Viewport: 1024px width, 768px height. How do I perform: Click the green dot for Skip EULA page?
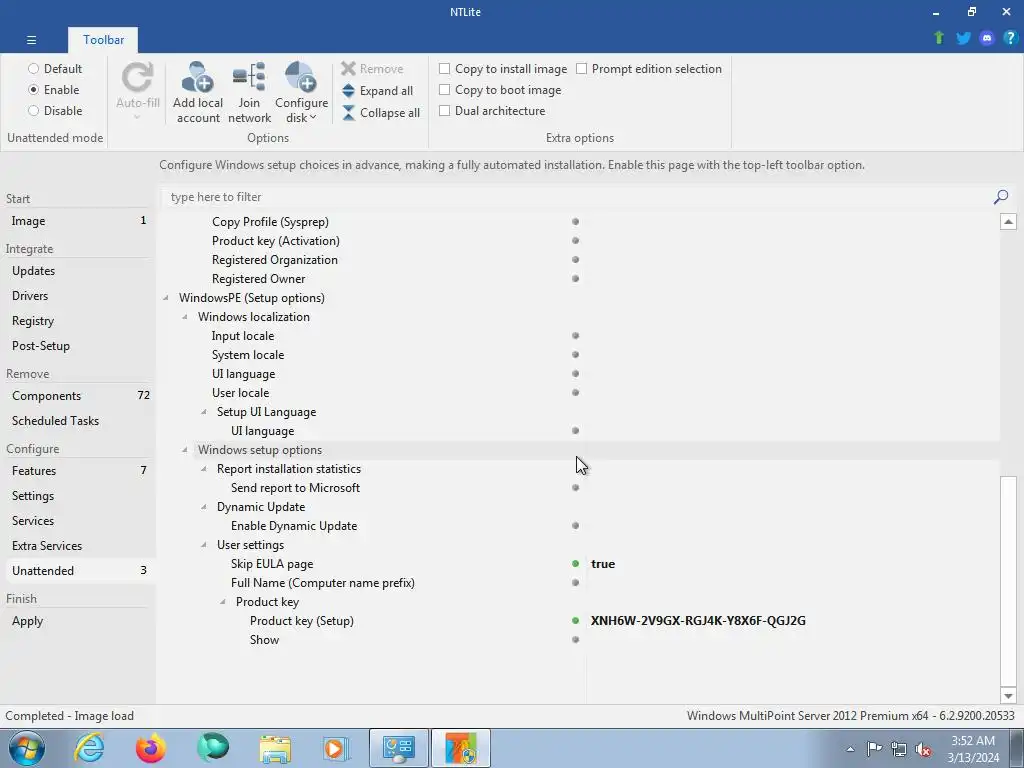(x=575, y=564)
